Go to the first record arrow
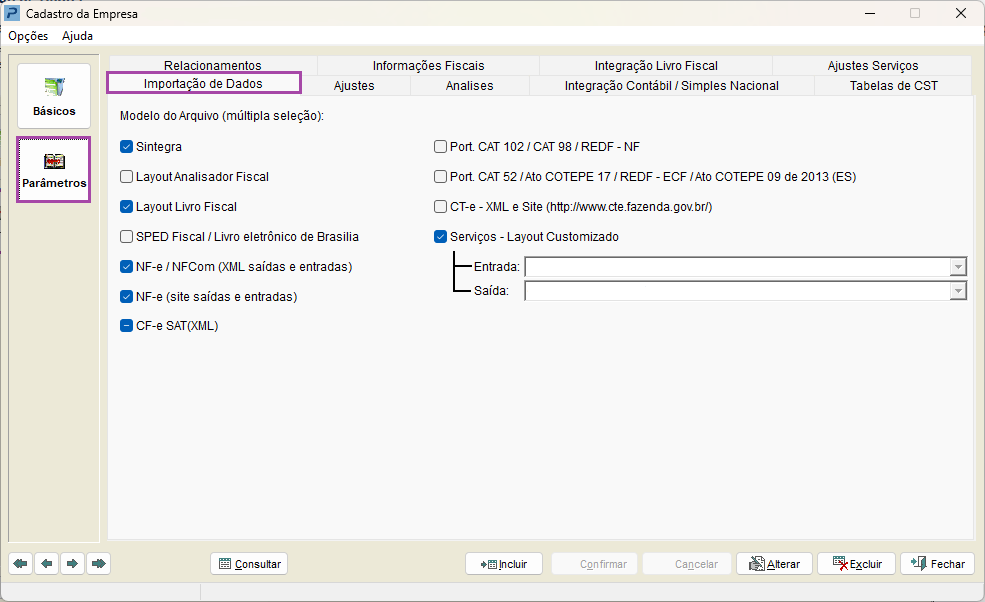985x602 pixels. pyautogui.click(x=21, y=564)
